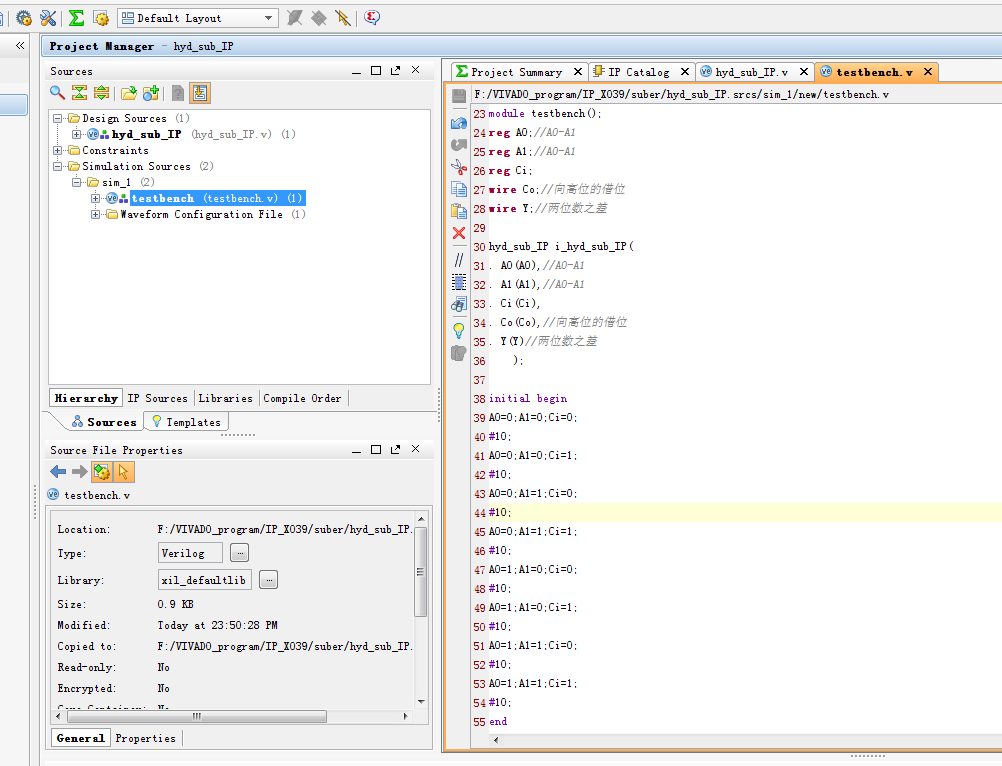Click the browse button next to xil_defaultlib
This screenshot has height=766, width=1002.
pyautogui.click(x=269, y=579)
